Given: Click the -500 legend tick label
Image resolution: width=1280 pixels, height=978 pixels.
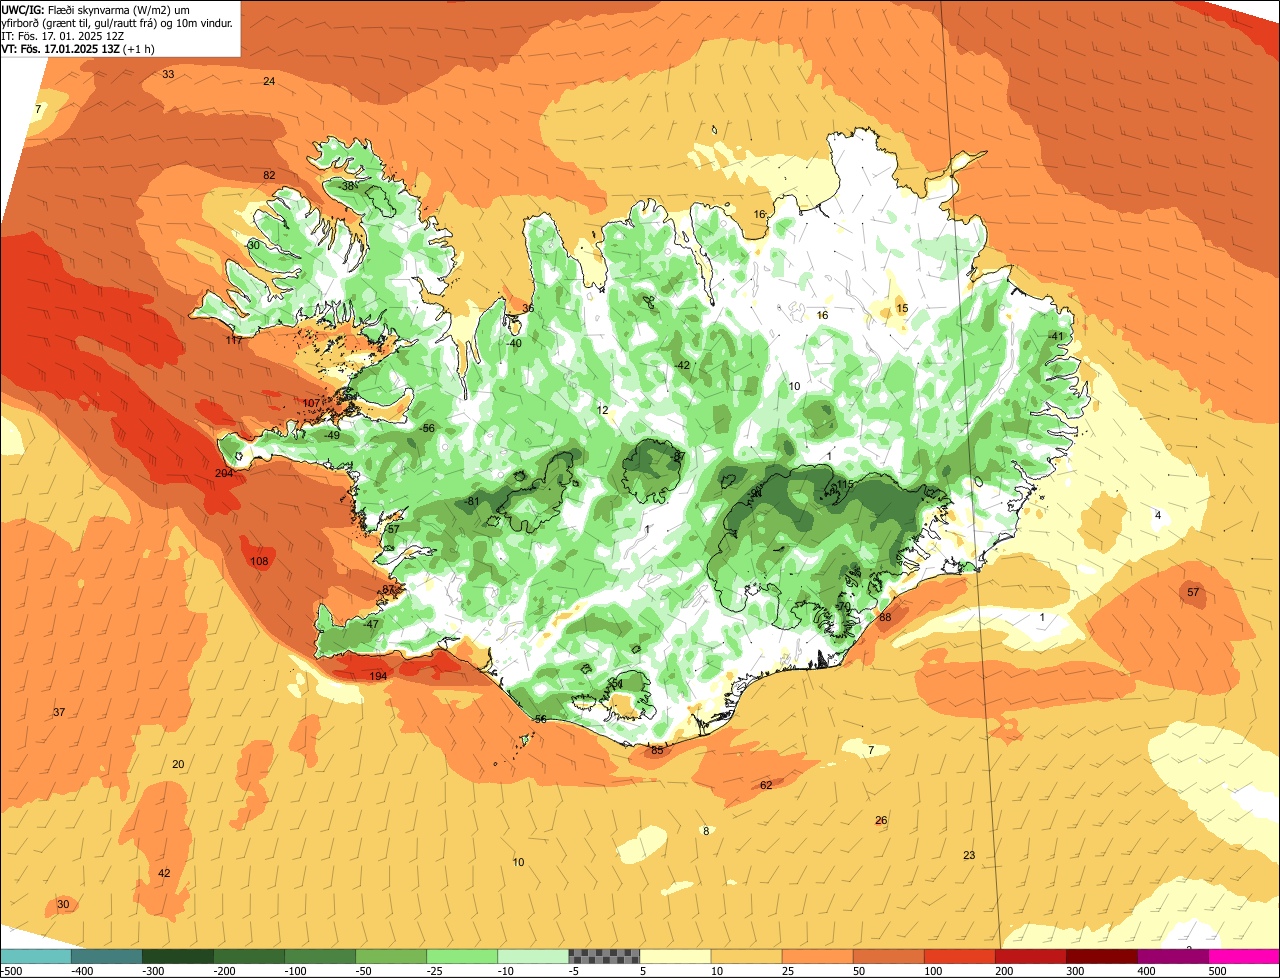Looking at the screenshot, I should click(11, 971).
